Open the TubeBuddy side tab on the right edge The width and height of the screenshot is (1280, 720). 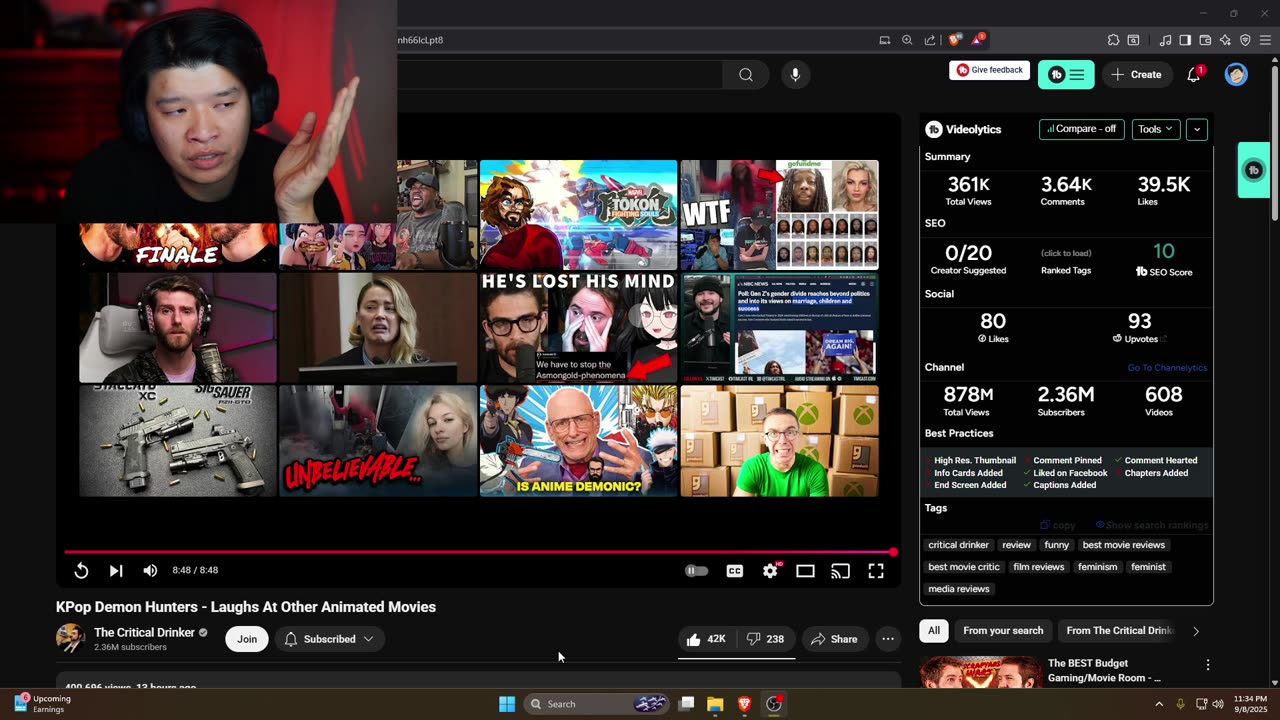[1254, 170]
